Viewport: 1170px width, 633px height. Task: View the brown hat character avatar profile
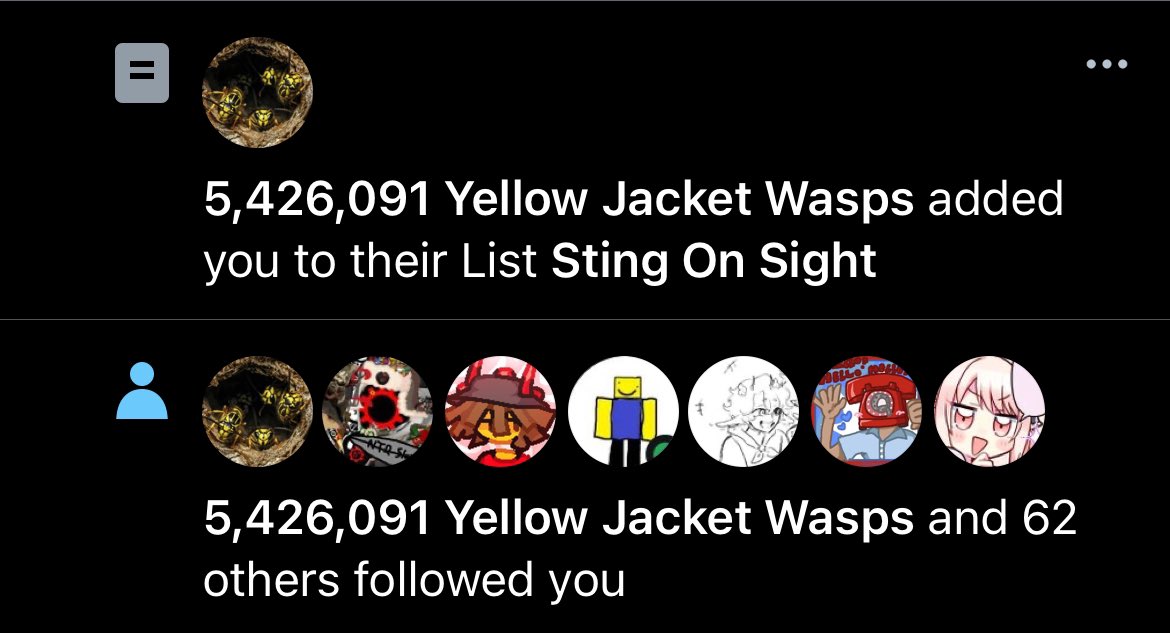pos(501,411)
